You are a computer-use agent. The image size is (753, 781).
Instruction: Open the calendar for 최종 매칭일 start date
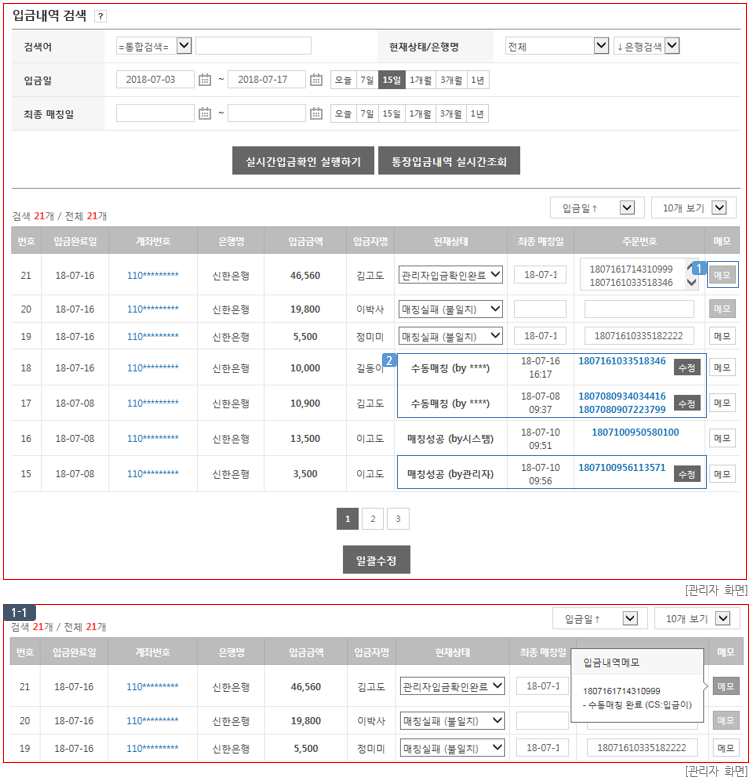205,113
